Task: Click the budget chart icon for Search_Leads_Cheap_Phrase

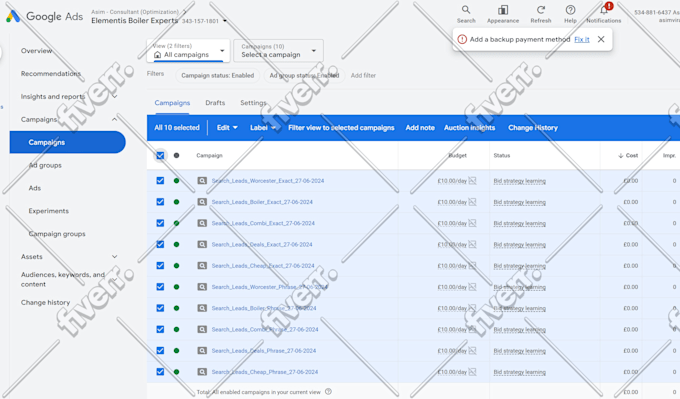Action: click(x=472, y=372)
